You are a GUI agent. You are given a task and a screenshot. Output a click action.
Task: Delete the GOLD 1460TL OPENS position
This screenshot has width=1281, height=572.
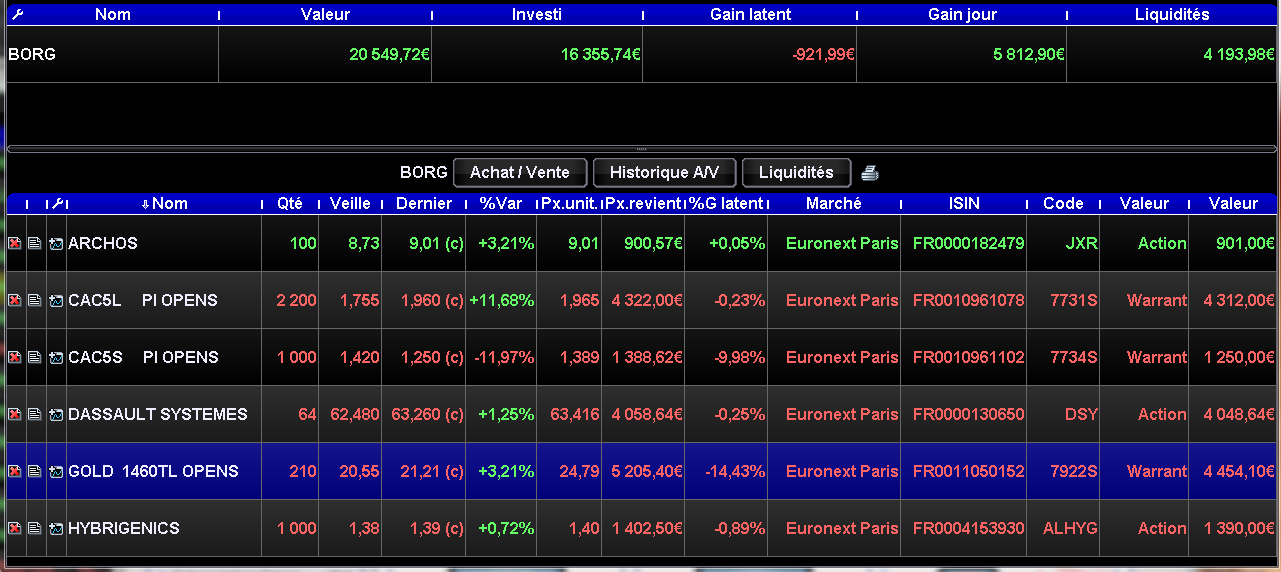click(x=15, y=471)
